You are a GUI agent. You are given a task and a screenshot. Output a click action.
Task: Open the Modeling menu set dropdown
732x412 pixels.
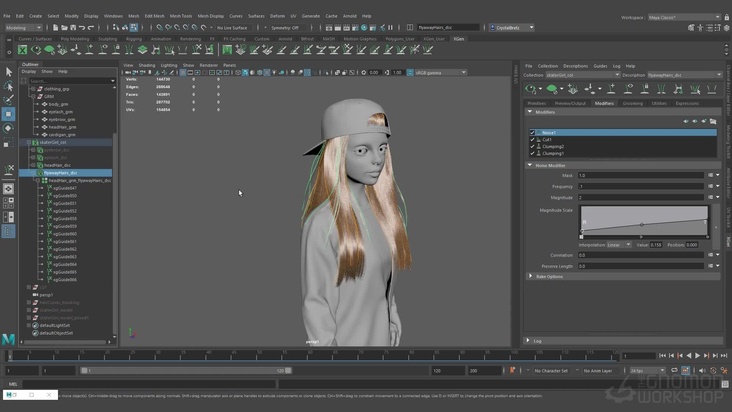click(x=22, y=27)
